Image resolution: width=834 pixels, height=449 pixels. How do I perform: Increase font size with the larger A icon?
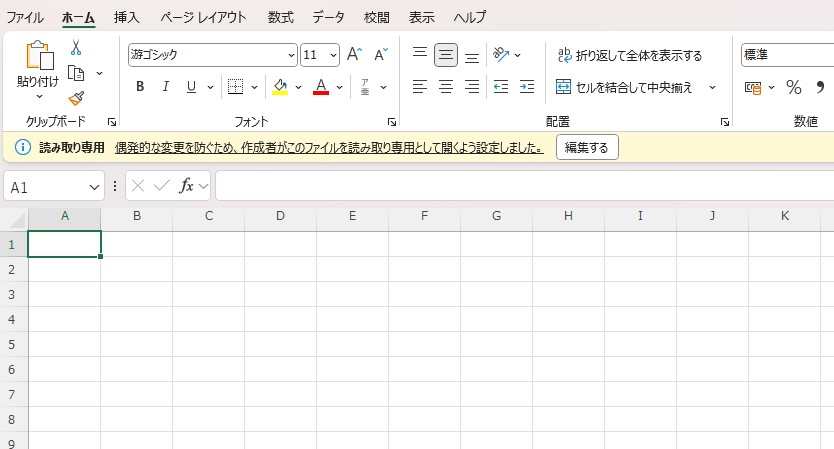pyautogui.click(x=354, y=54)
